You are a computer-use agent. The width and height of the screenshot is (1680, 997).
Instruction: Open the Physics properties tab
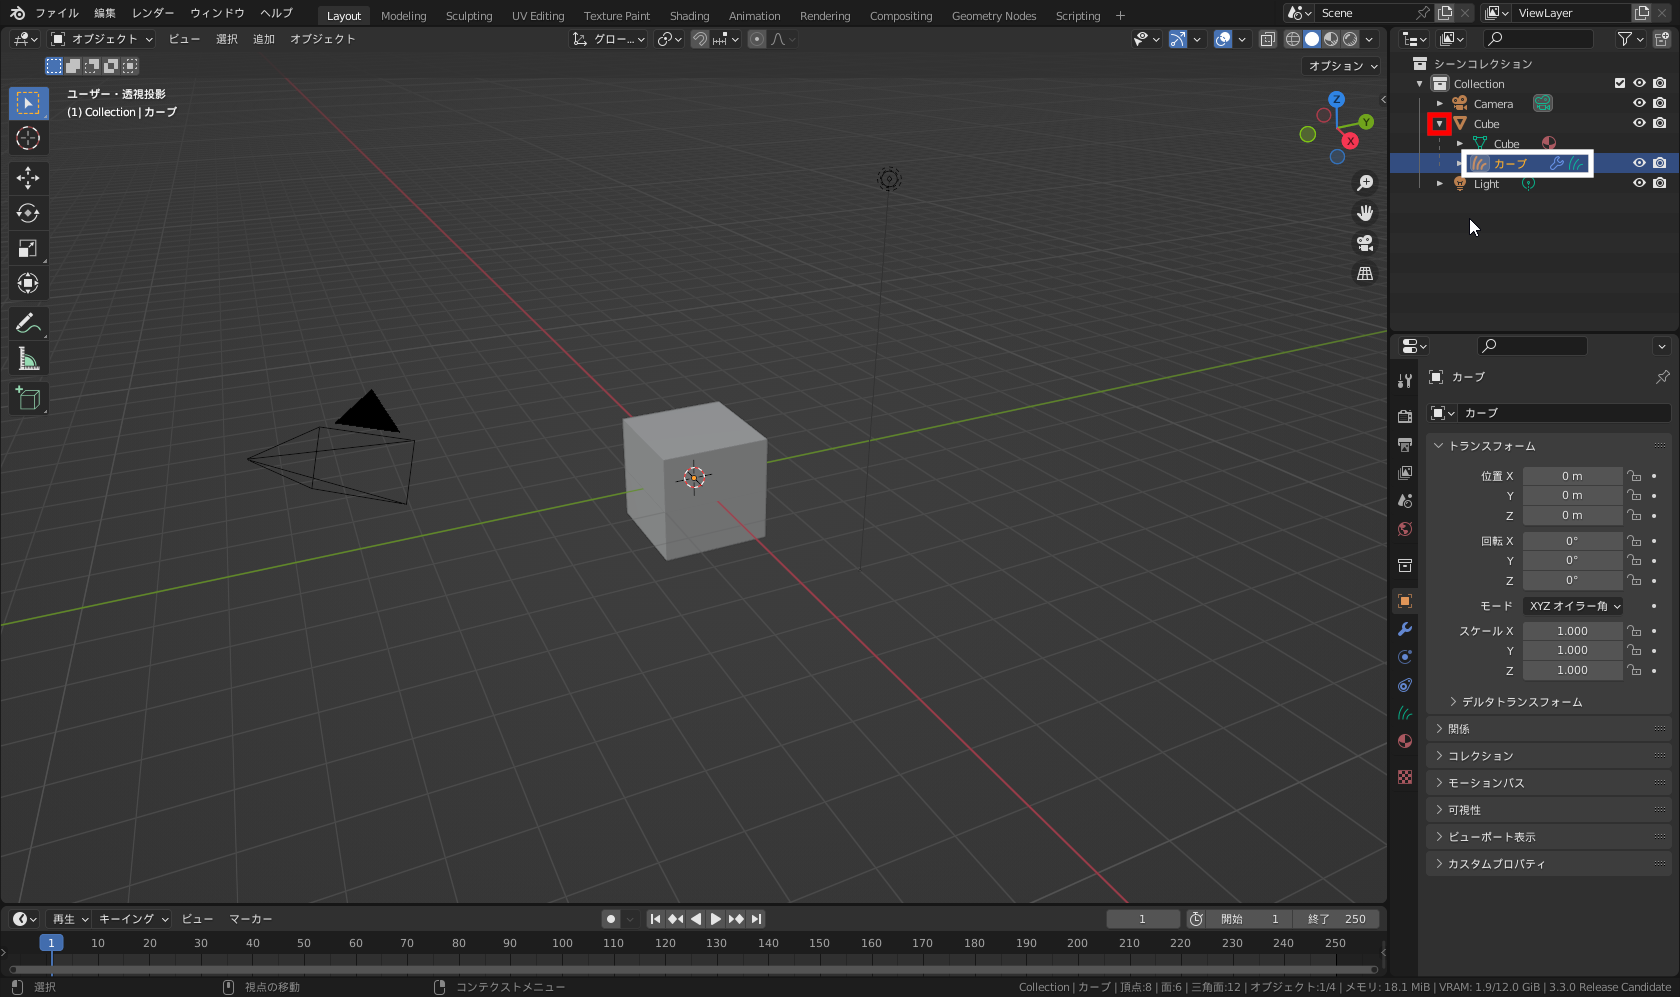click(x=1405, y=657)
